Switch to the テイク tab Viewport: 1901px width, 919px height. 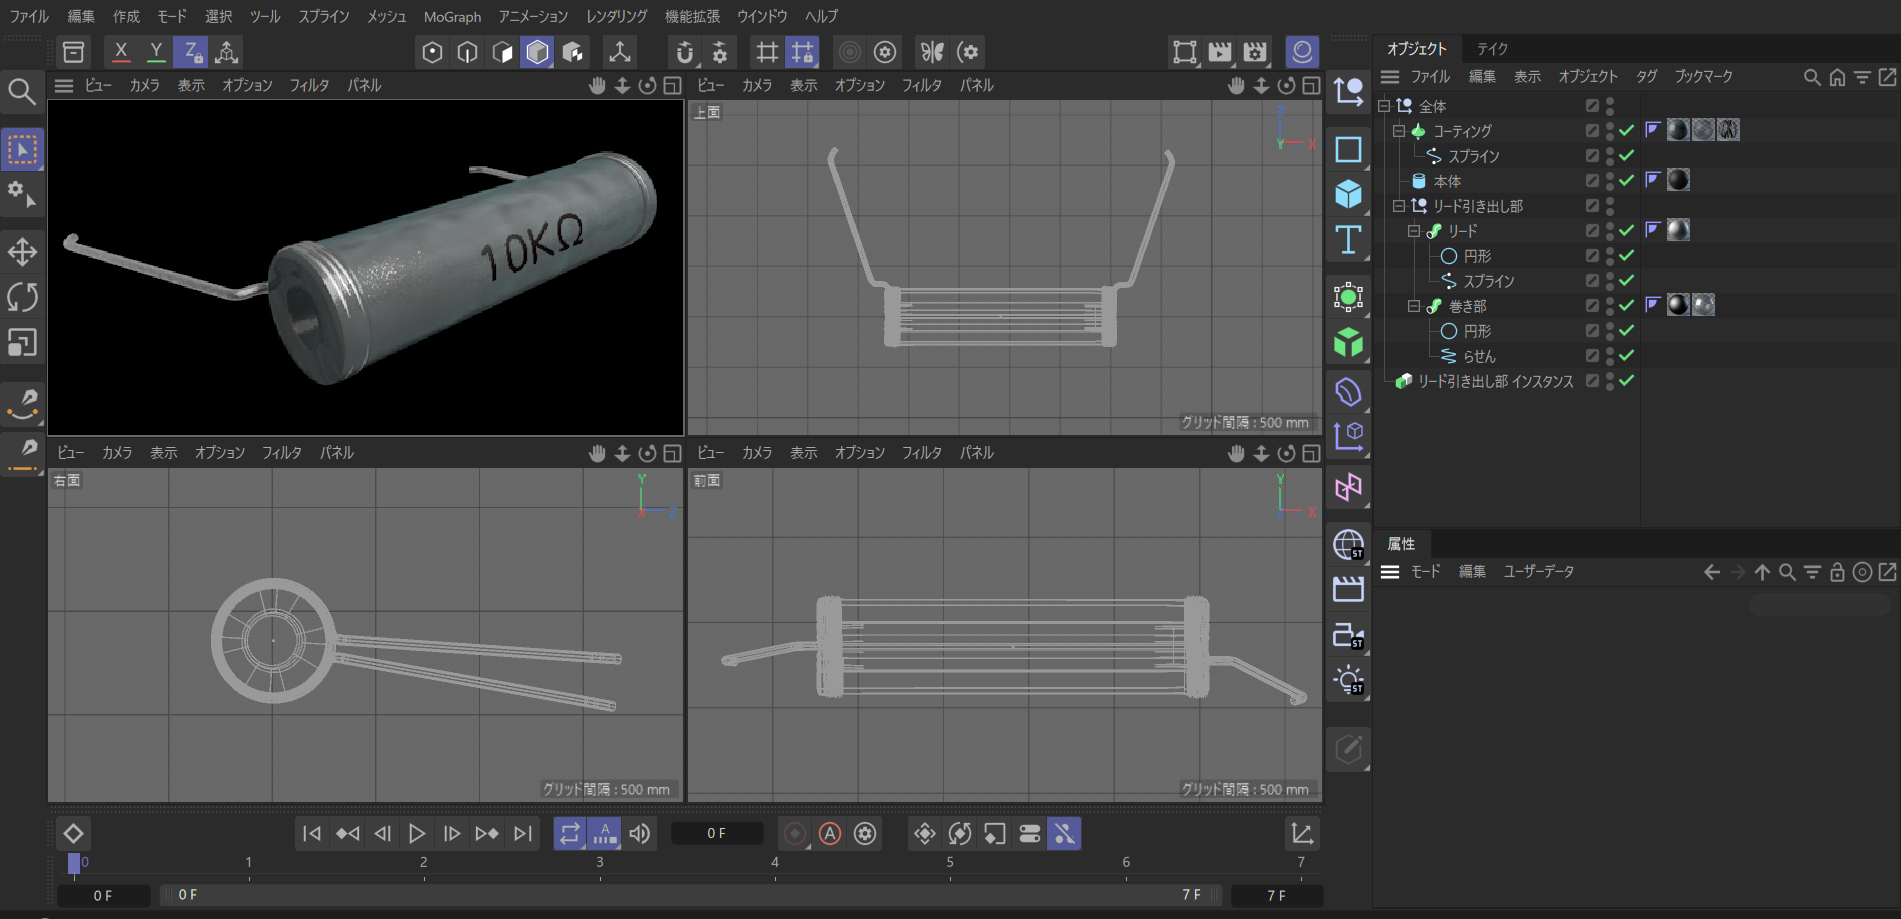pyautogui.click(x=1492, y=49)
